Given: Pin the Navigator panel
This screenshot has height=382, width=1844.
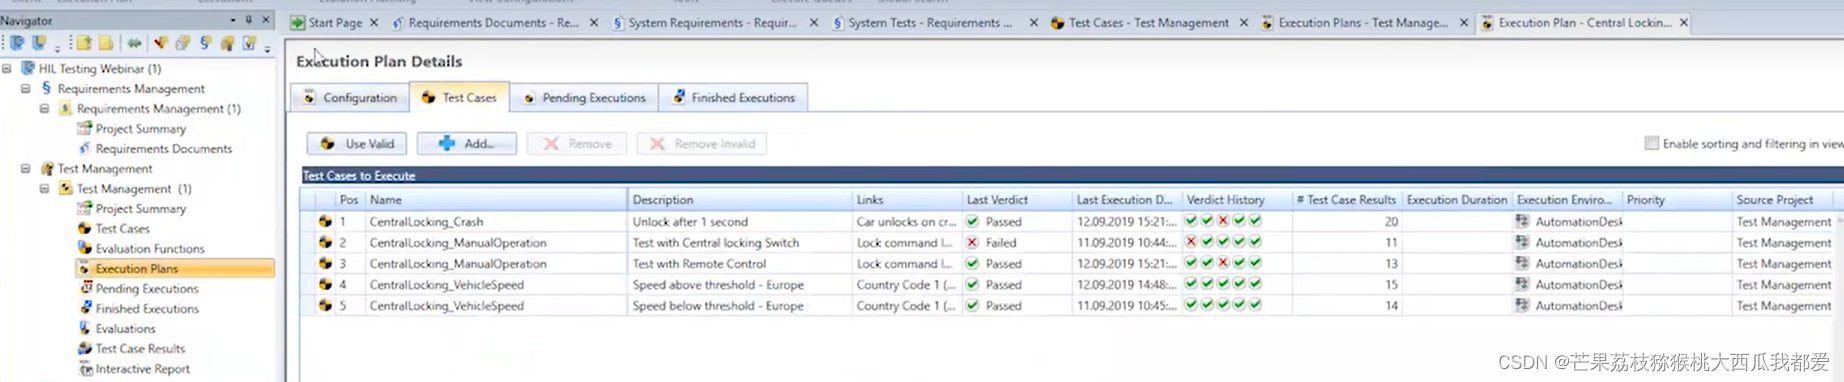Looking at the screenshot, I should [x=249, y=20].
